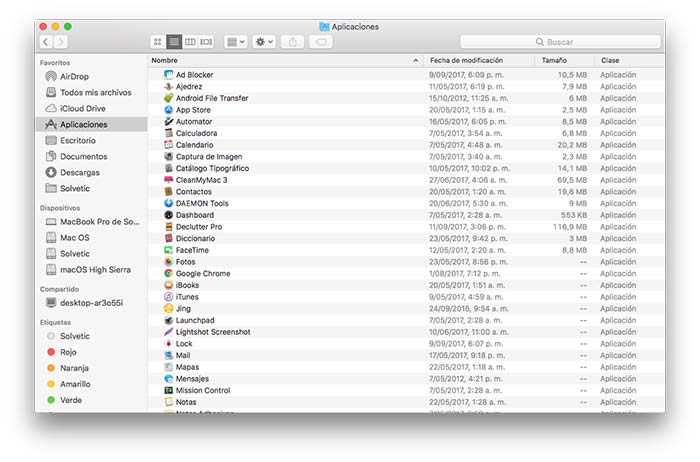
Task: Select the Calendario icon
Action: pos(168,145)
